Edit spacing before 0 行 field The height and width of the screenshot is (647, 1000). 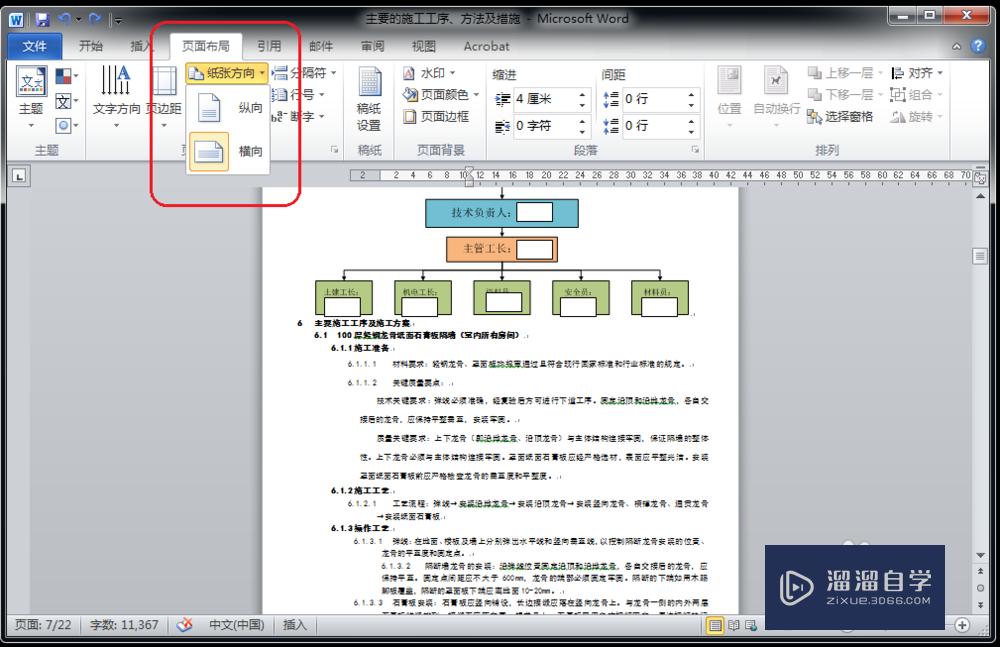(655, 99)
